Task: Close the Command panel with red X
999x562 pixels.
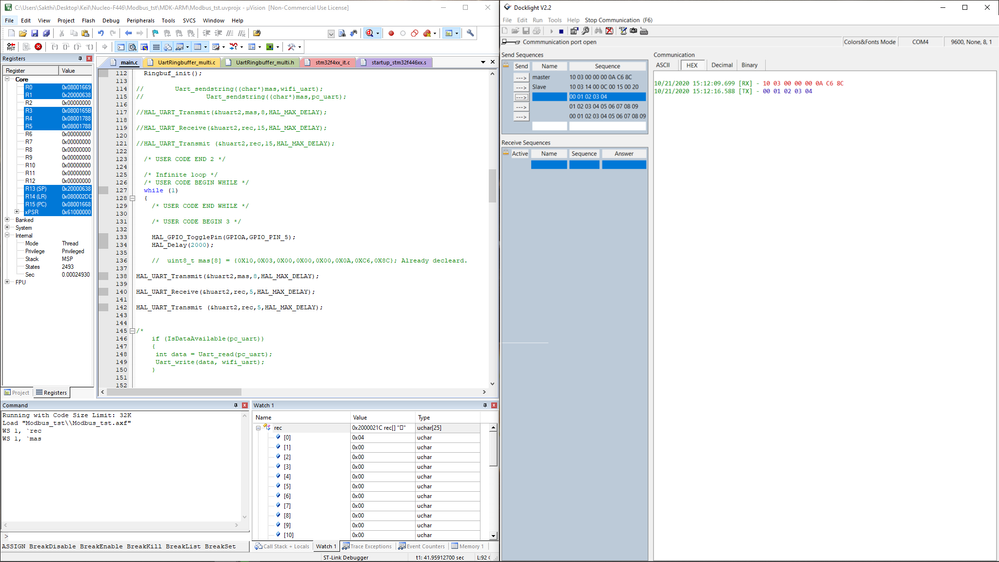Action: (243, 406)
